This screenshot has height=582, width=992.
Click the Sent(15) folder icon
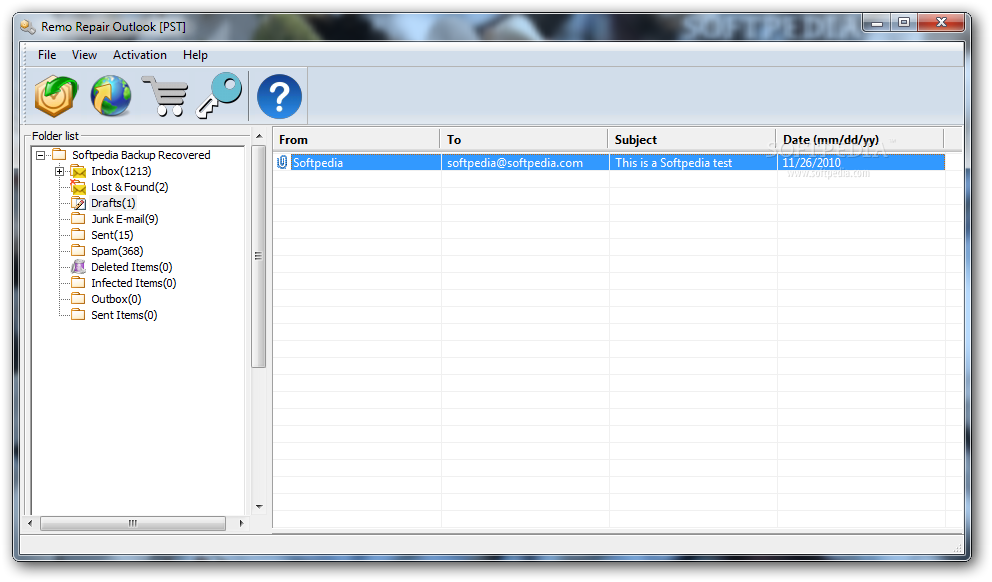(x=78, y=235)
